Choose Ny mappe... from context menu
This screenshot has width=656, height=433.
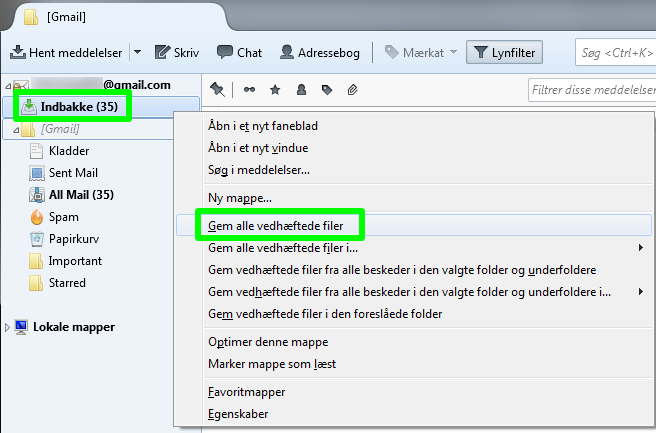click(240, 198)
